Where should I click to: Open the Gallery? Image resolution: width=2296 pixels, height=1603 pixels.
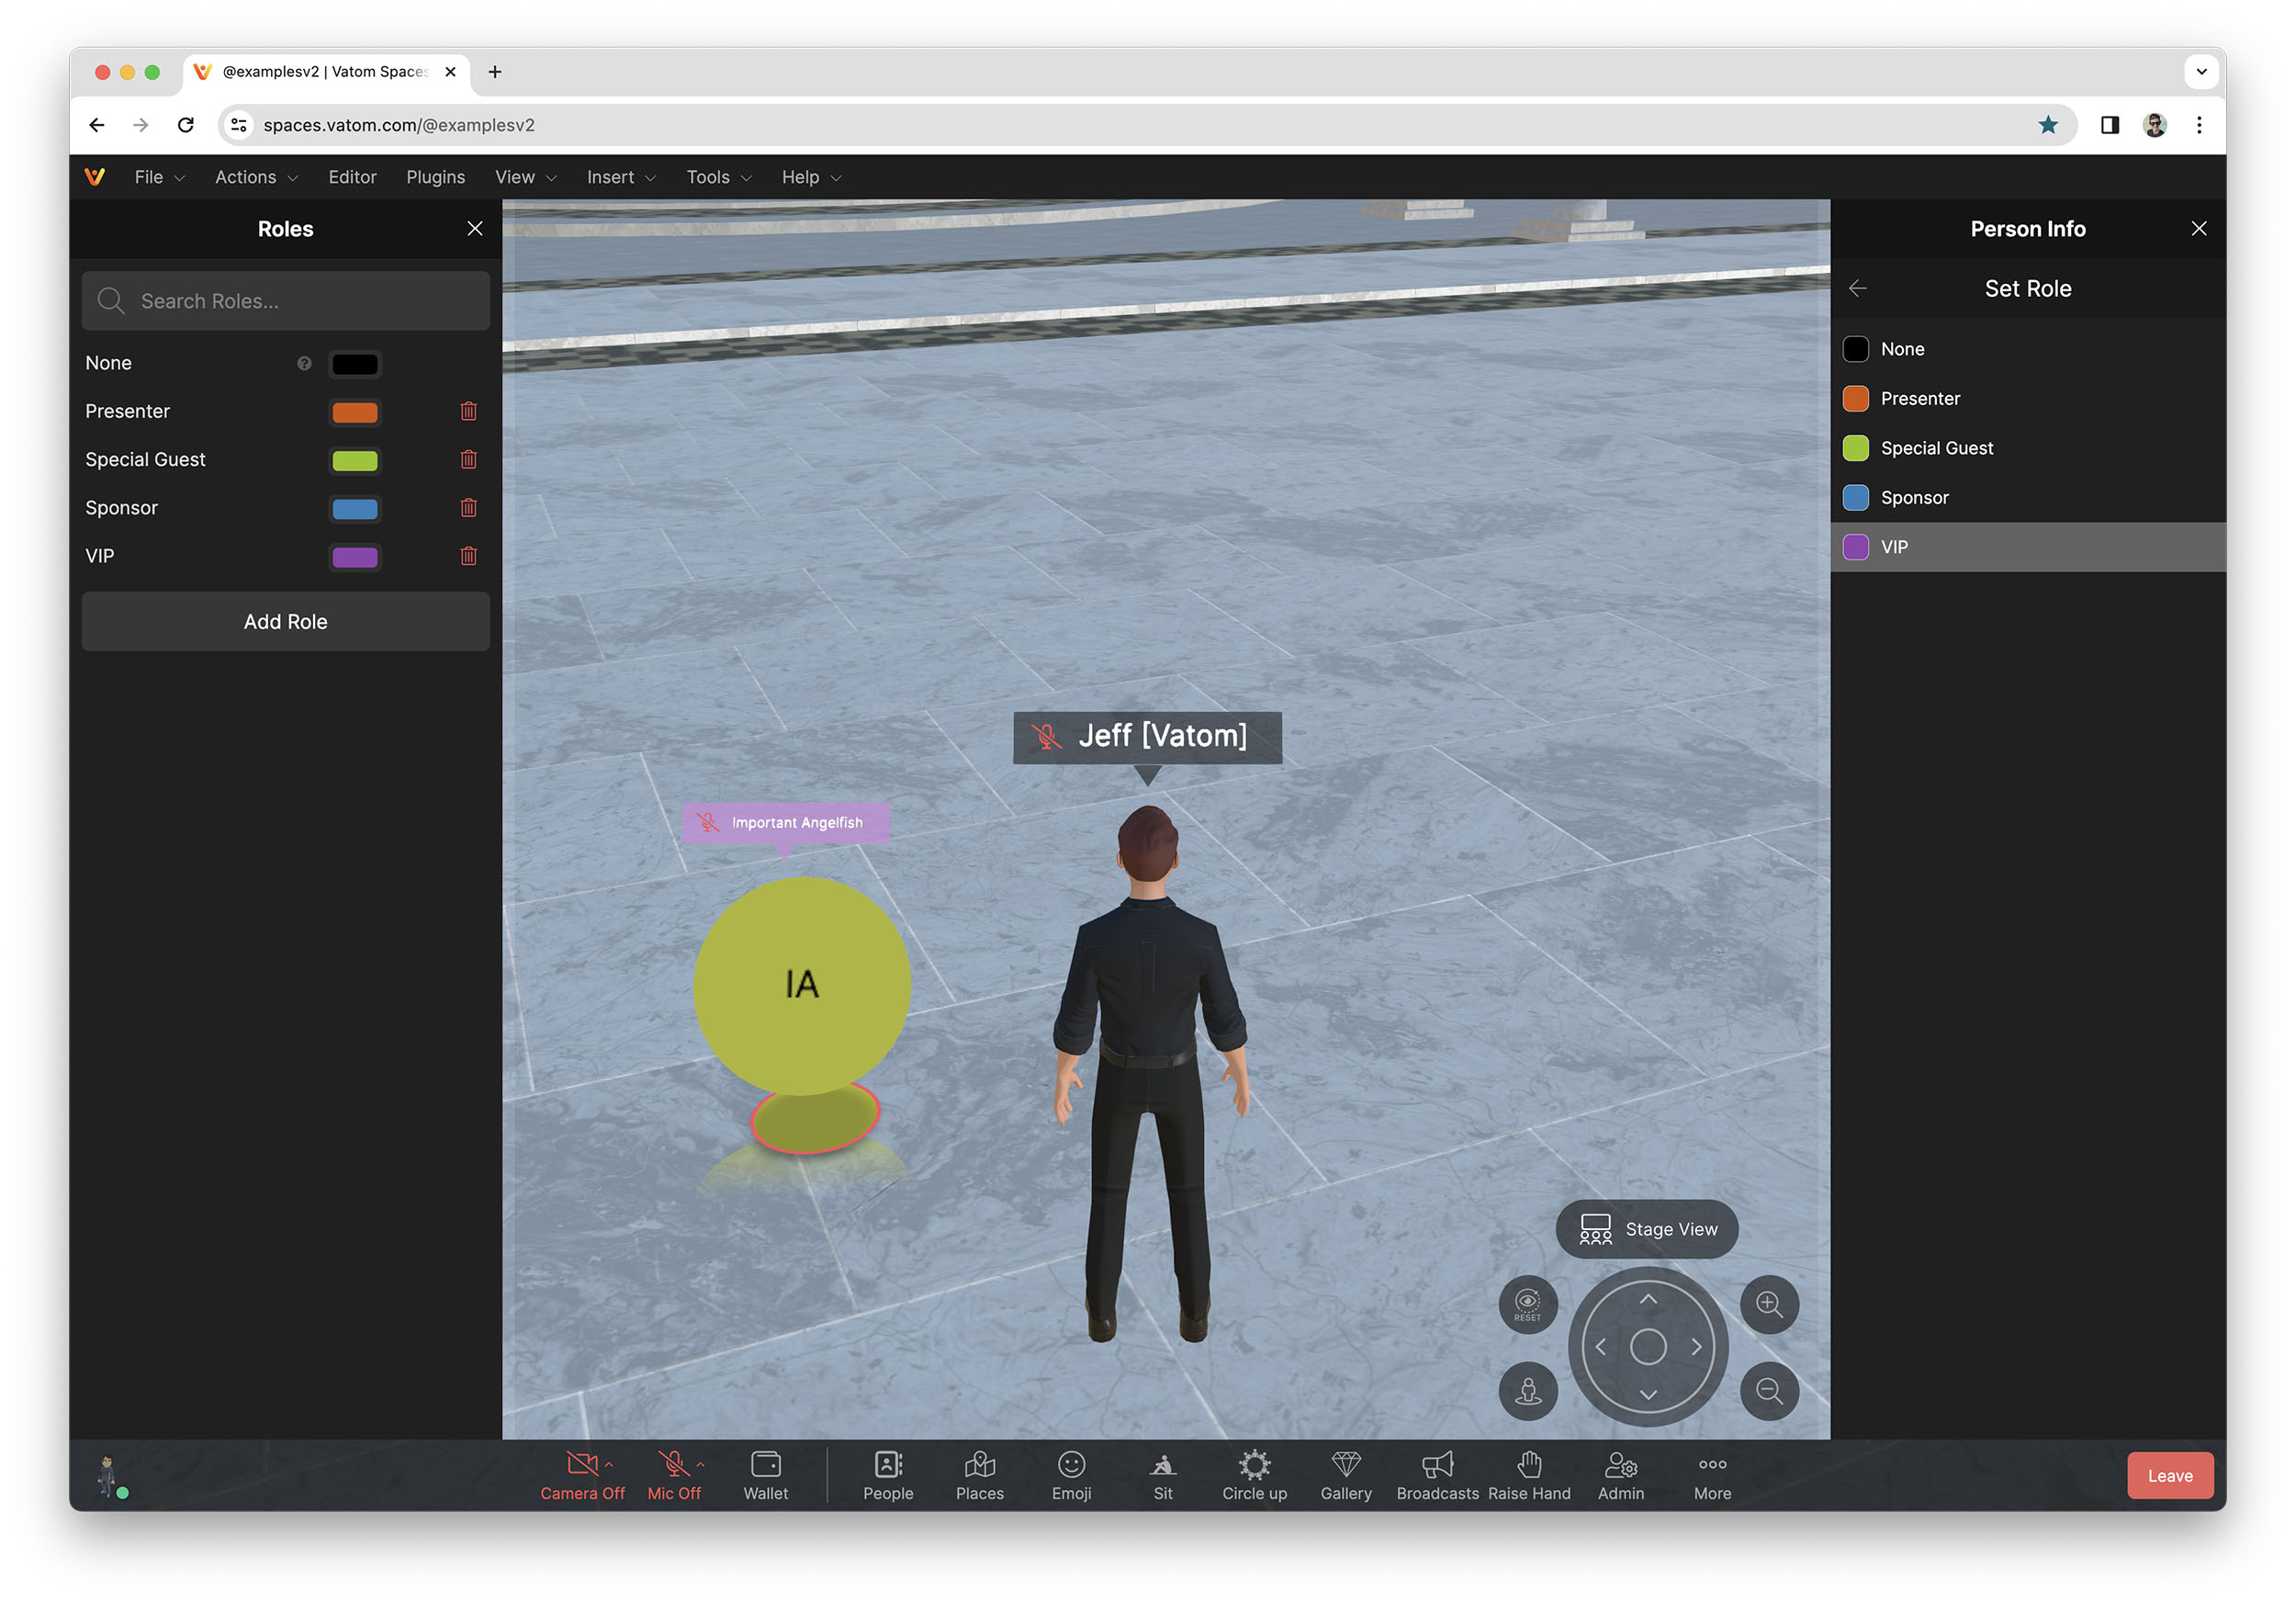pos(1346,1475)
